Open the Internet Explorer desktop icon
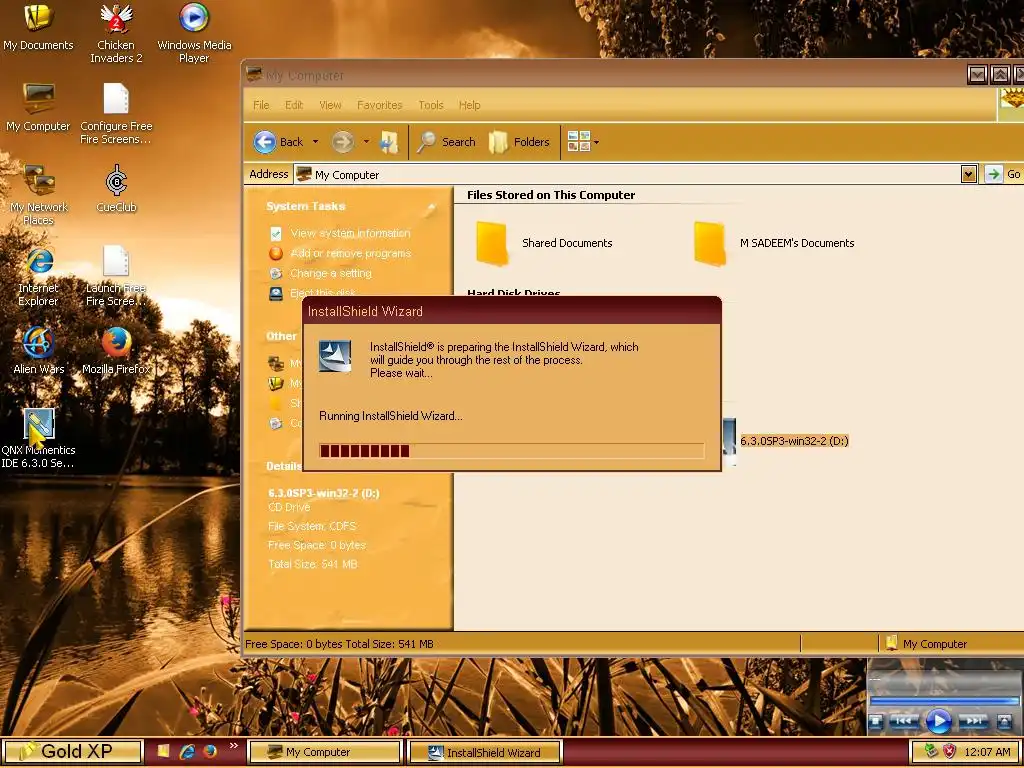 click(39, 276)
